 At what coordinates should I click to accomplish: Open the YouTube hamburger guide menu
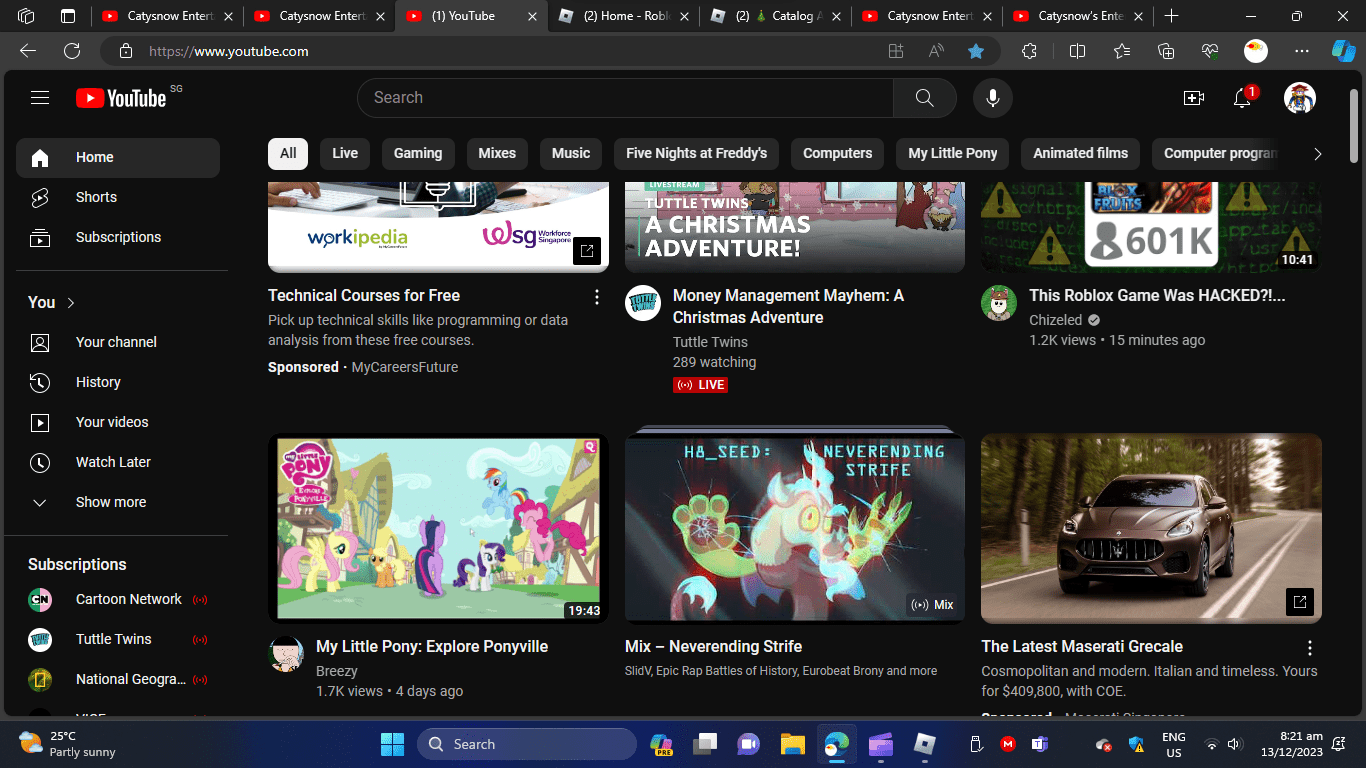coord(40,98)
